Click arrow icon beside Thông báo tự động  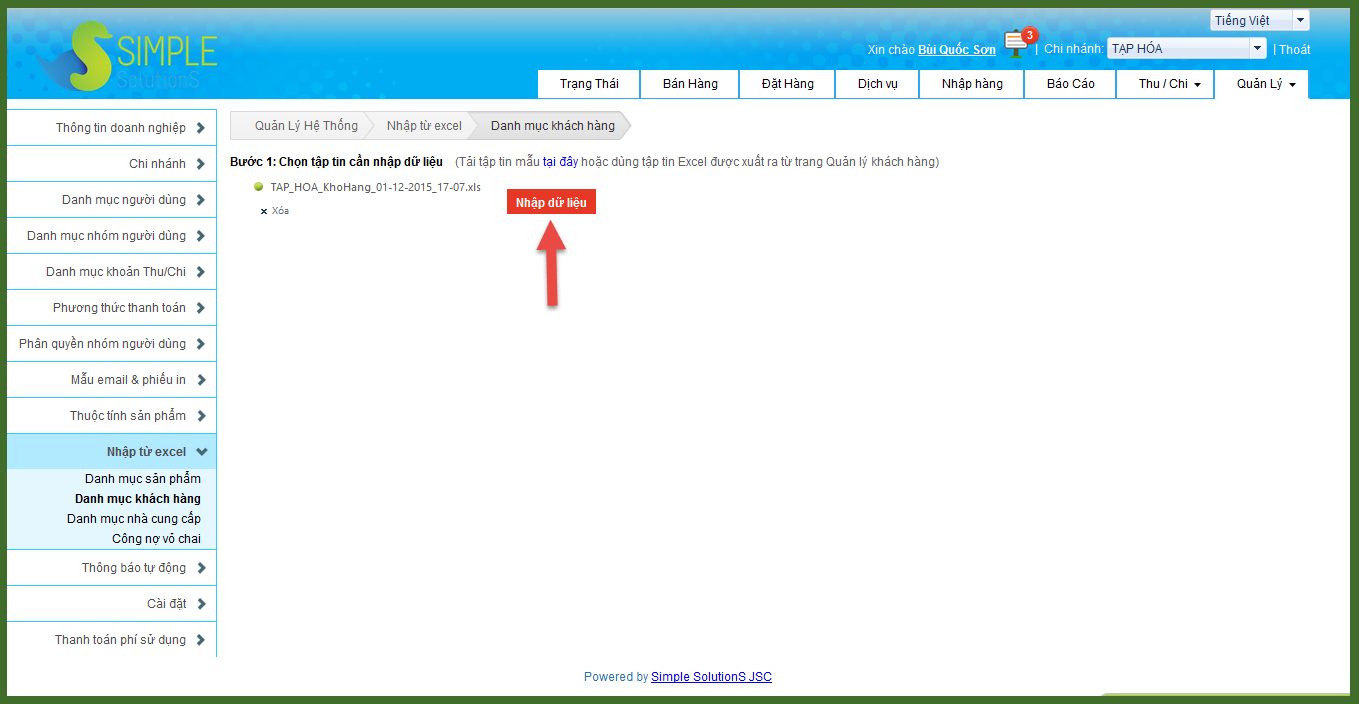tap(201, 568)
